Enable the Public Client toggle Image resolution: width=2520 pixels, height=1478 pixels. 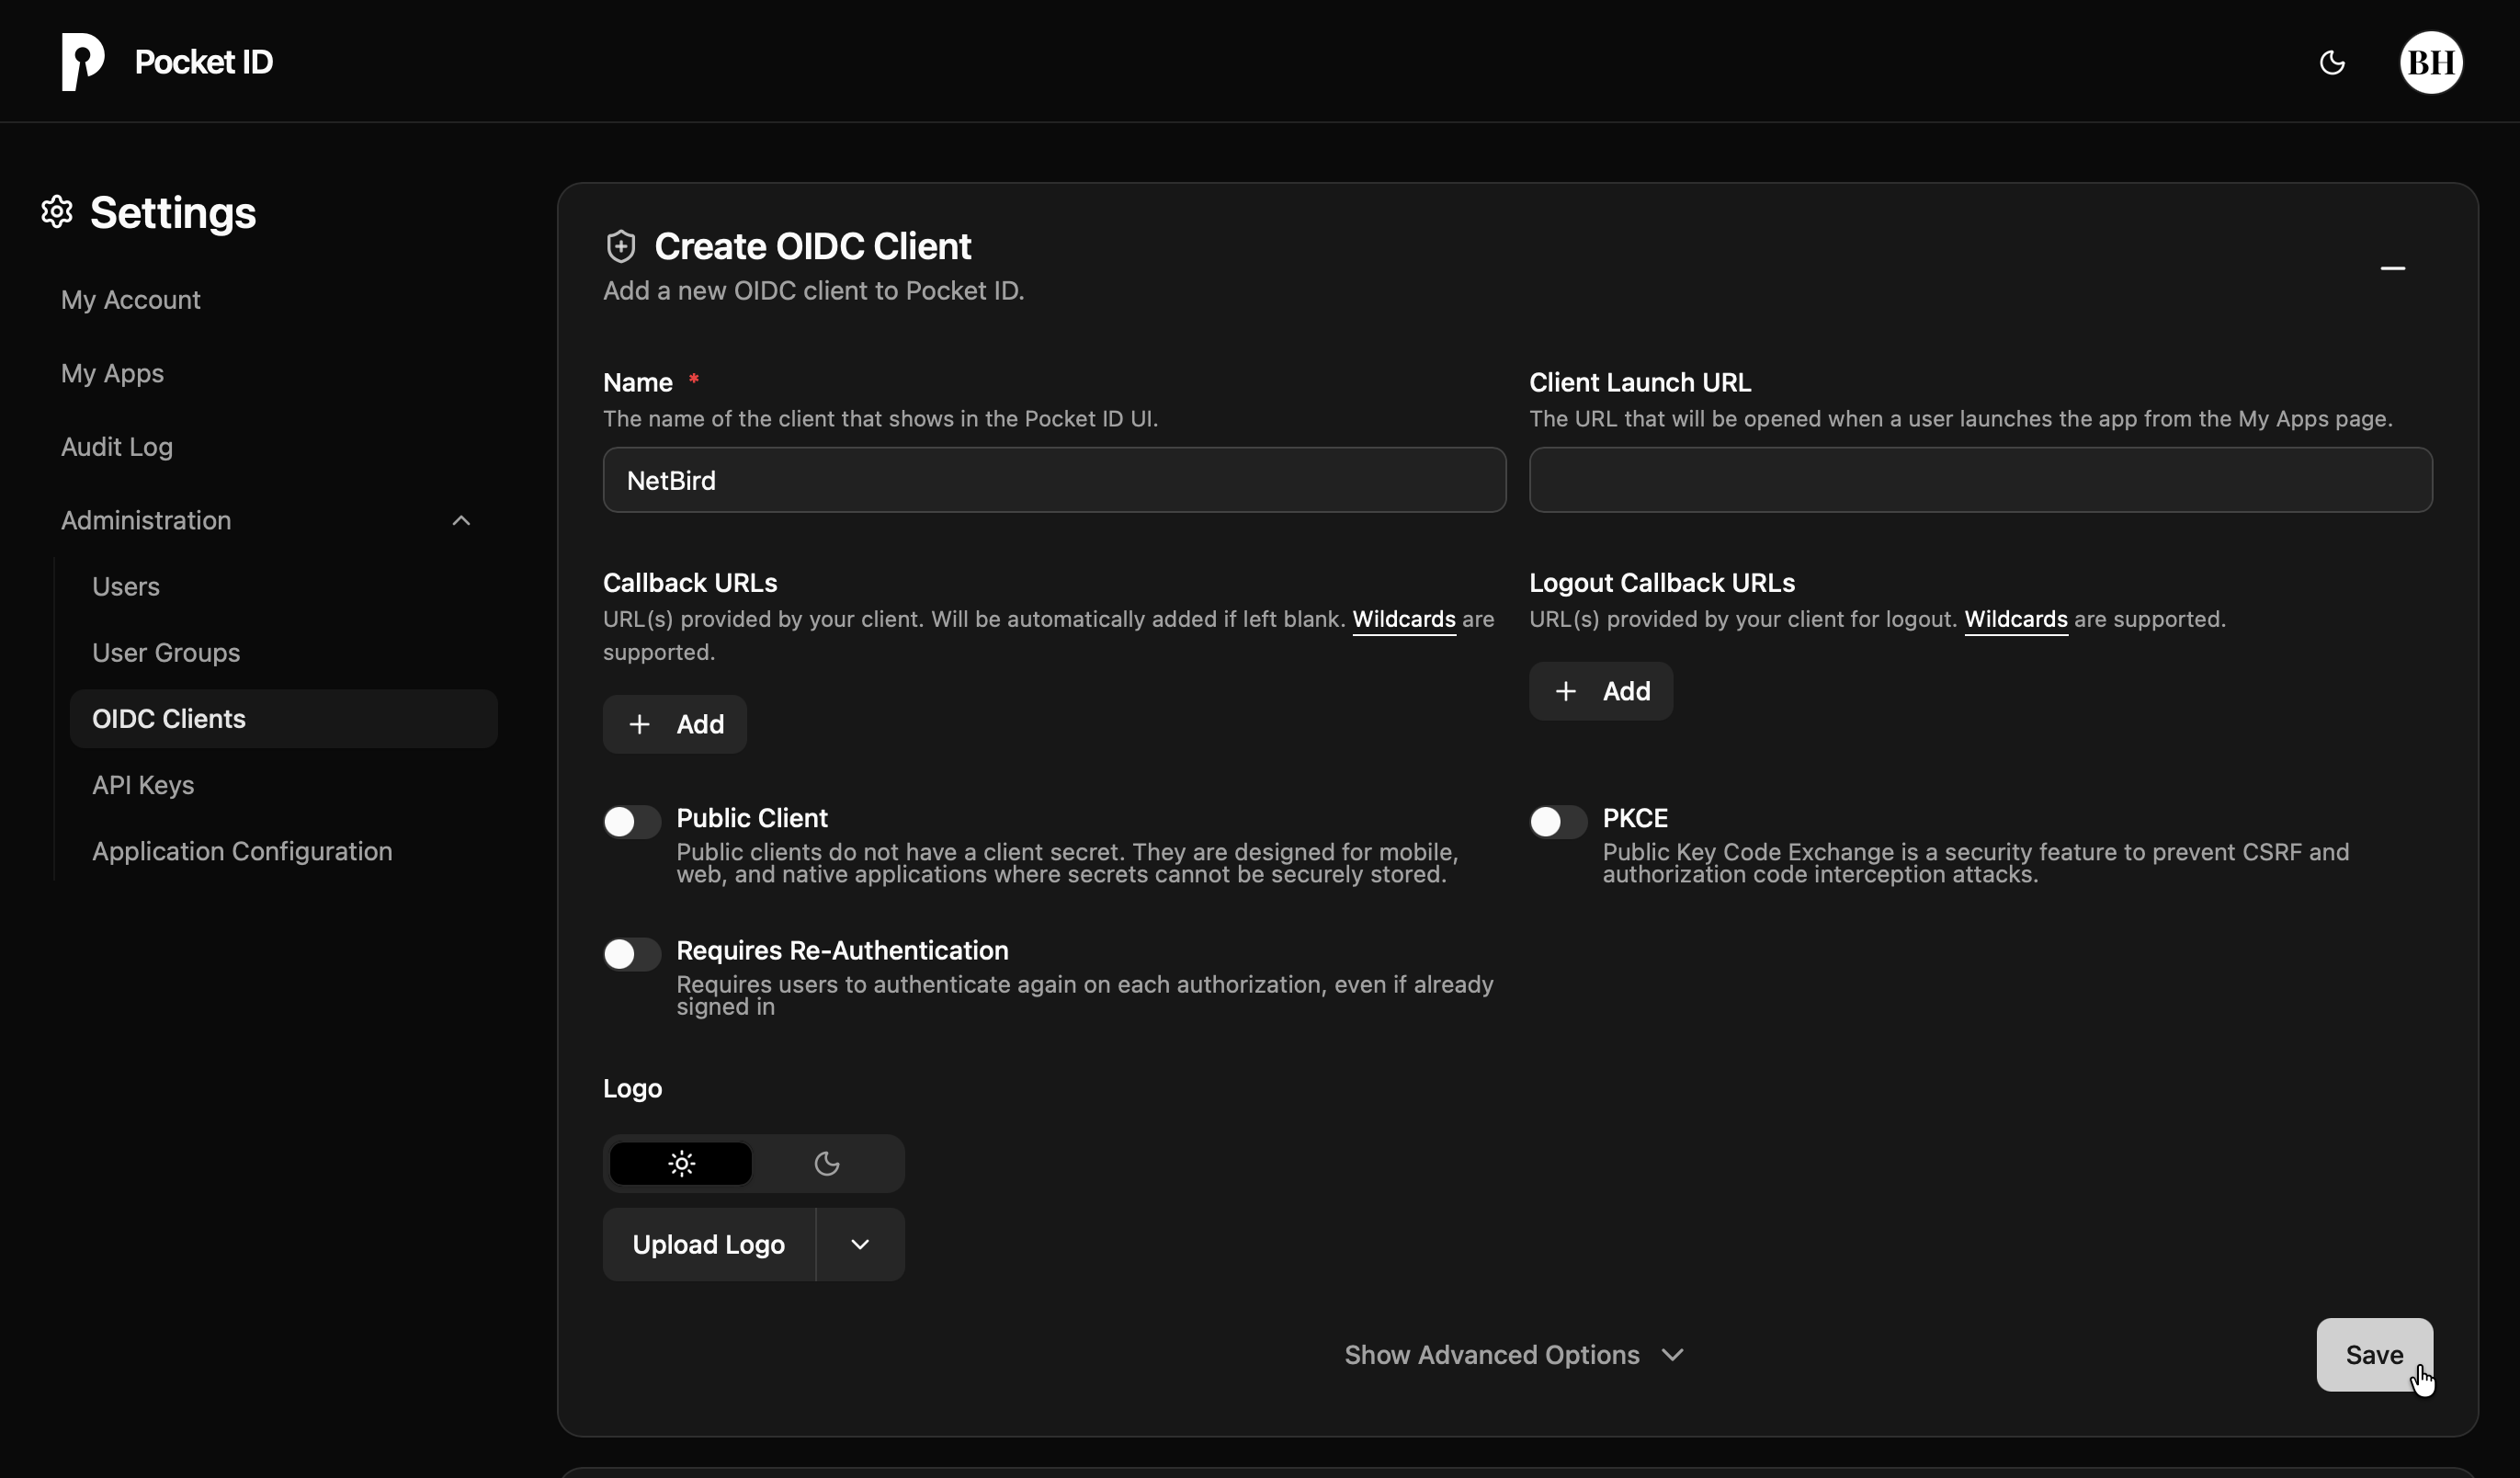click(x=630, y=821)
